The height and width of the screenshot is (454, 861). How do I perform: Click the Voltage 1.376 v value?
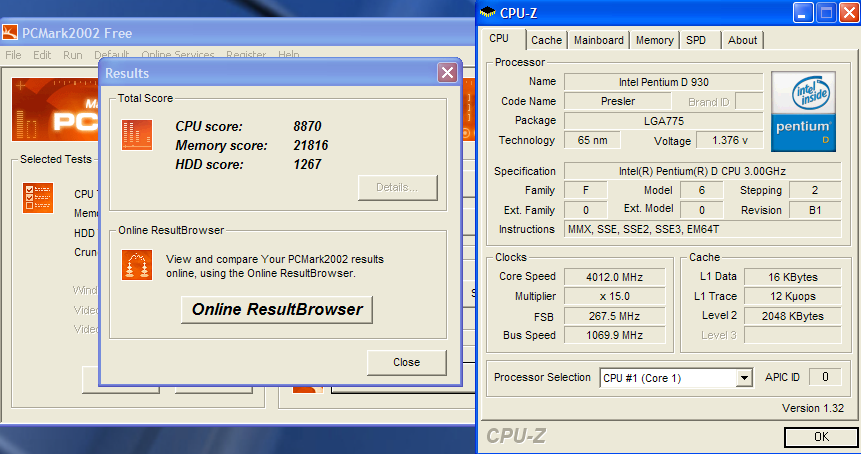(730, 140)
